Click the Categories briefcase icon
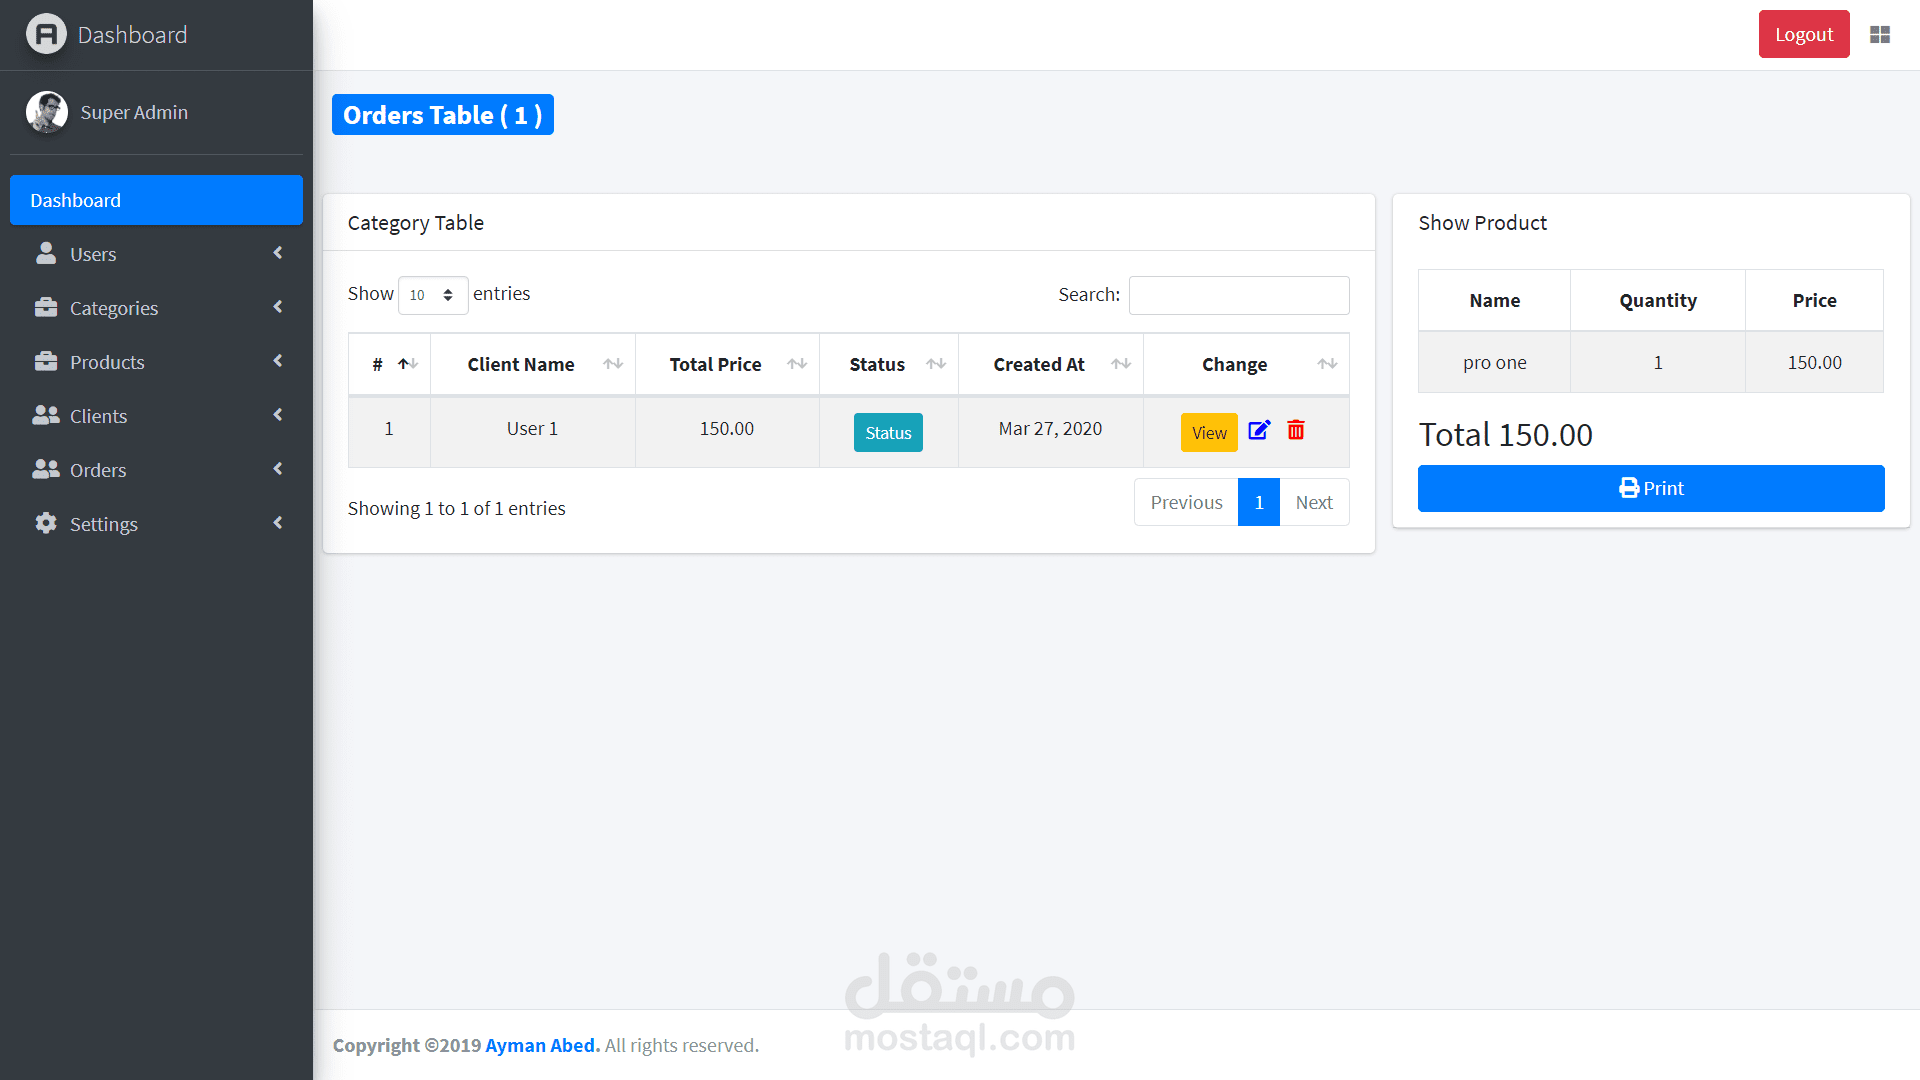This screenshot has width=1920, height=1080. pos(46,307)
